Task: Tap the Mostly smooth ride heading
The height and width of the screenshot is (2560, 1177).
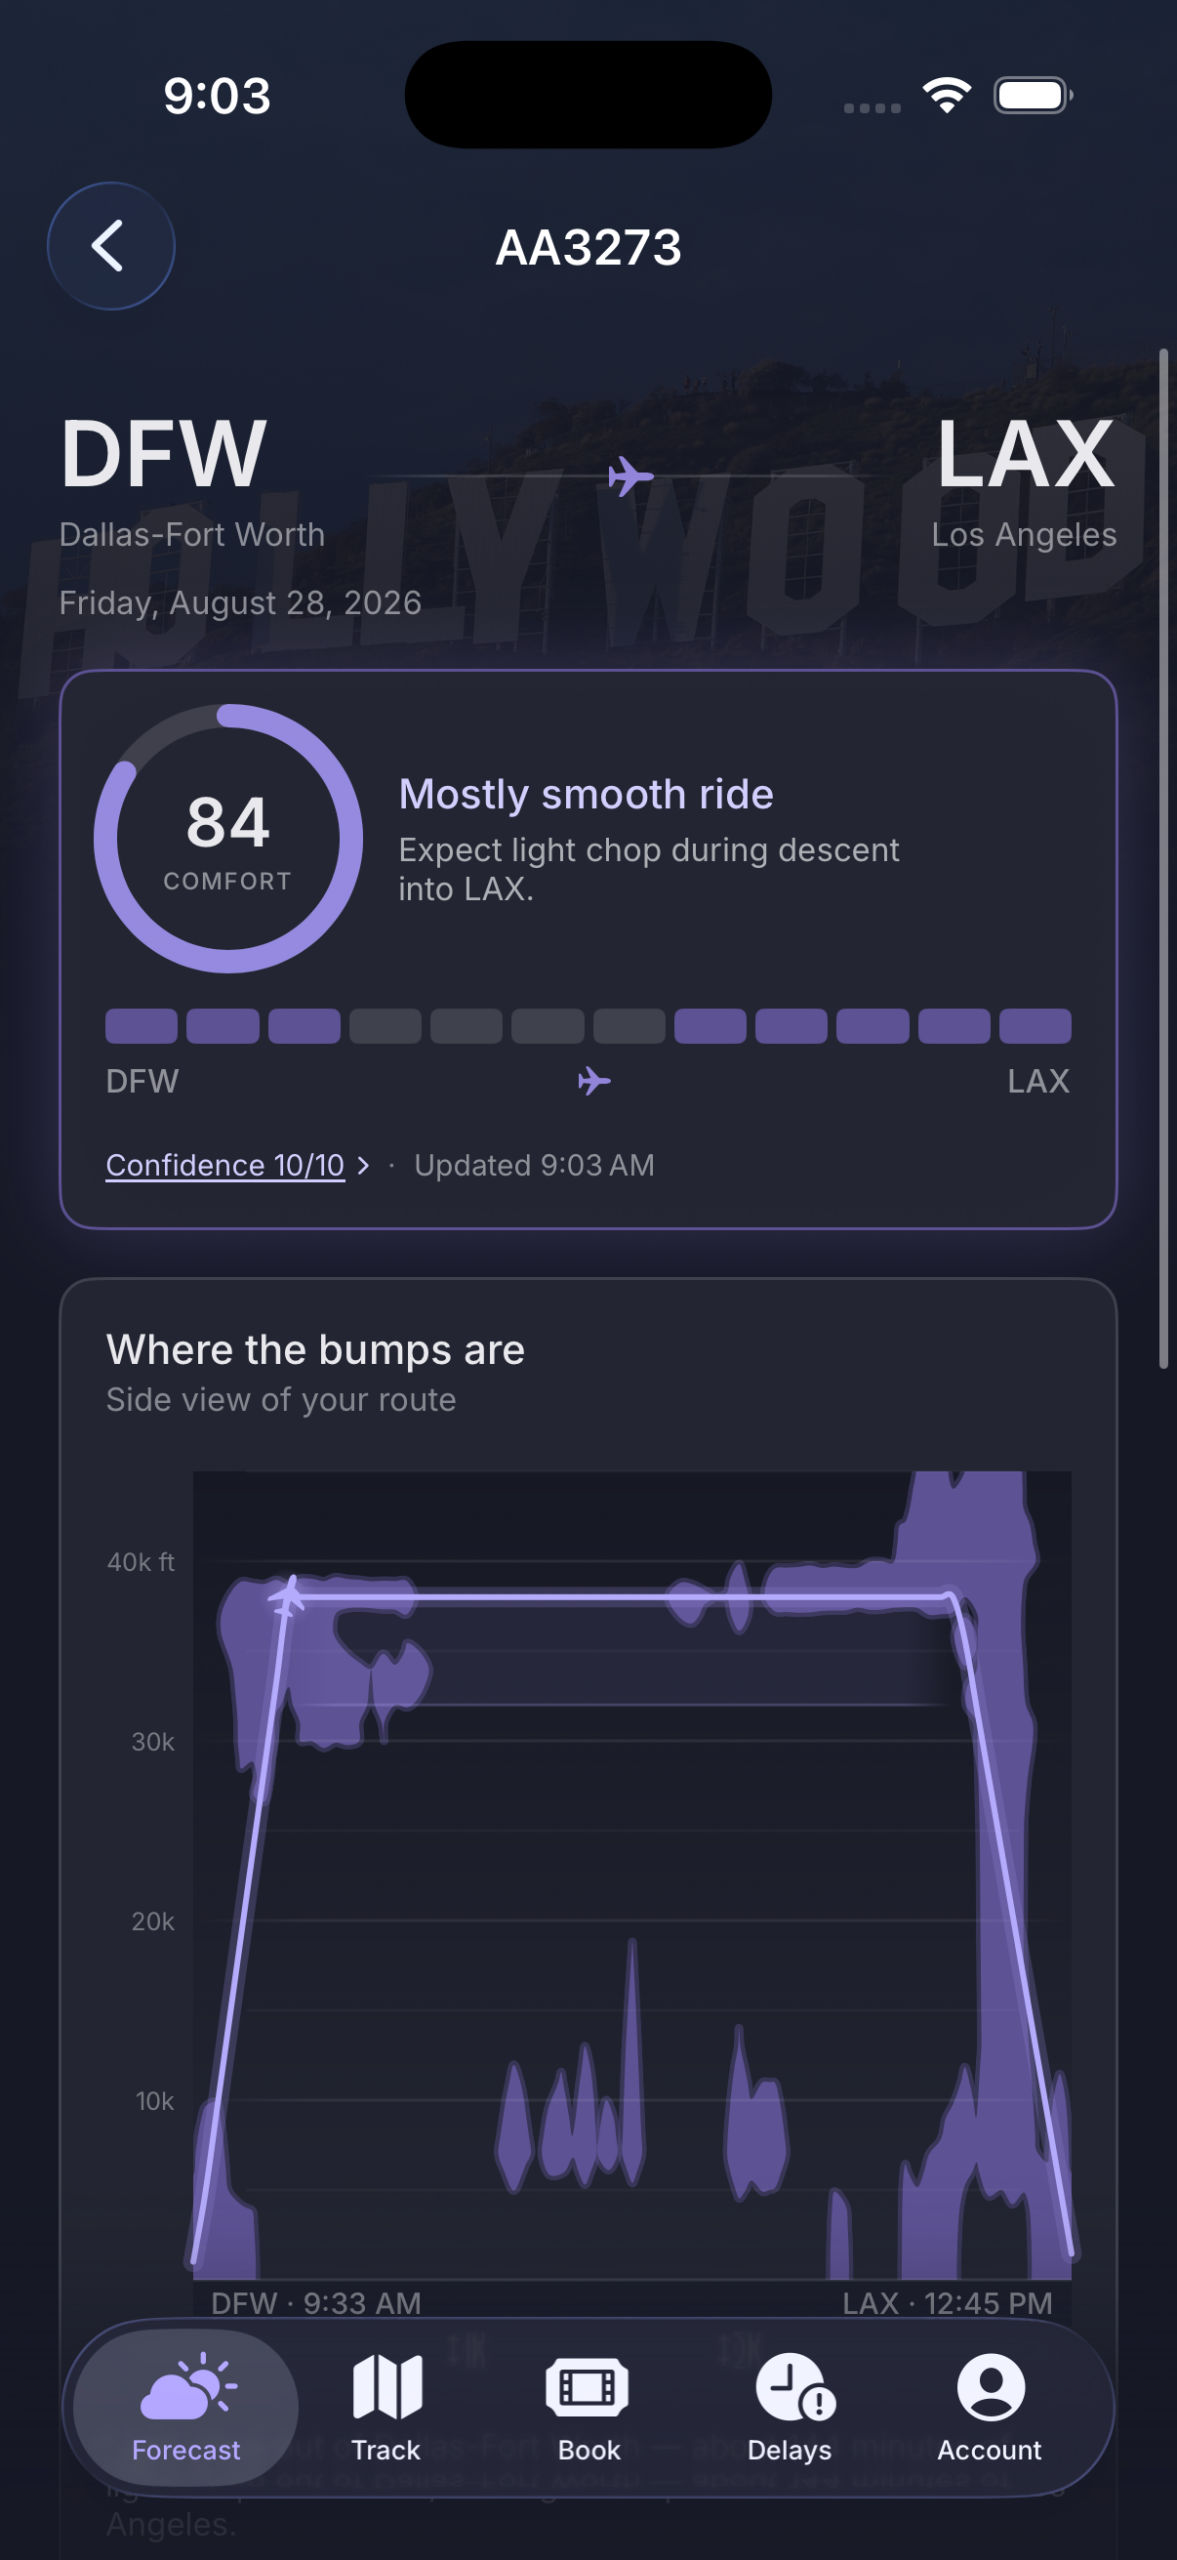Action: (x=586, y=794)
